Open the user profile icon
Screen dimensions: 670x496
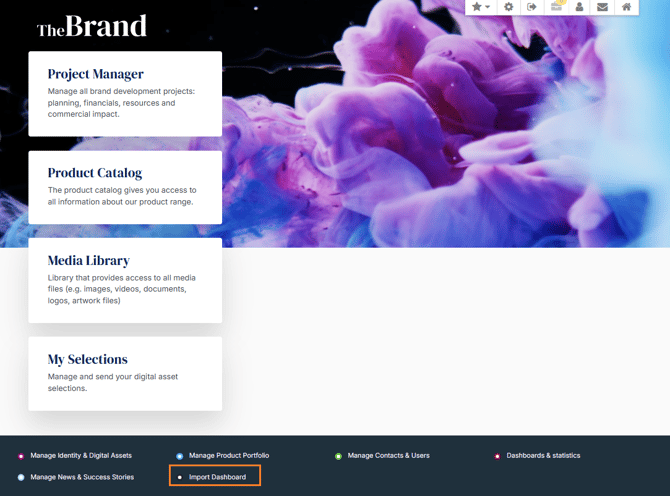(x=579, y=7)
